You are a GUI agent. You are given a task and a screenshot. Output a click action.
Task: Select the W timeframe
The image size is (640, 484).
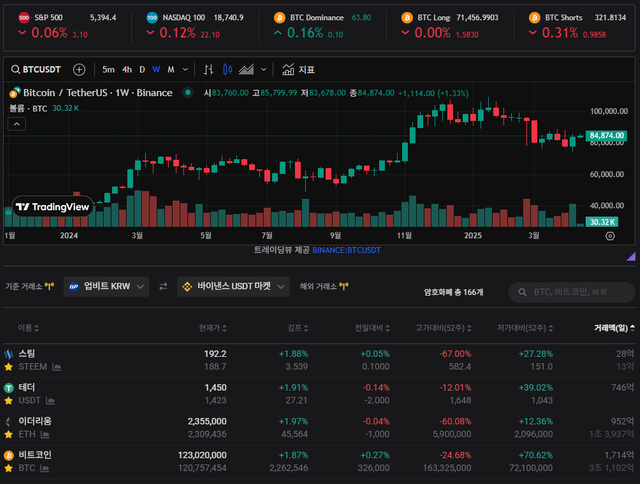[156, 70]
